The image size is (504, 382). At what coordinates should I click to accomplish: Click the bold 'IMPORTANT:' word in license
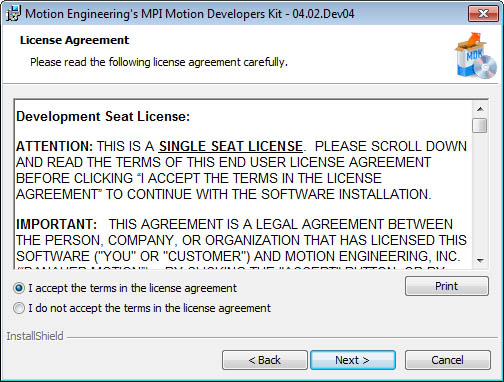pyautogui.click(x=56, y=224)
